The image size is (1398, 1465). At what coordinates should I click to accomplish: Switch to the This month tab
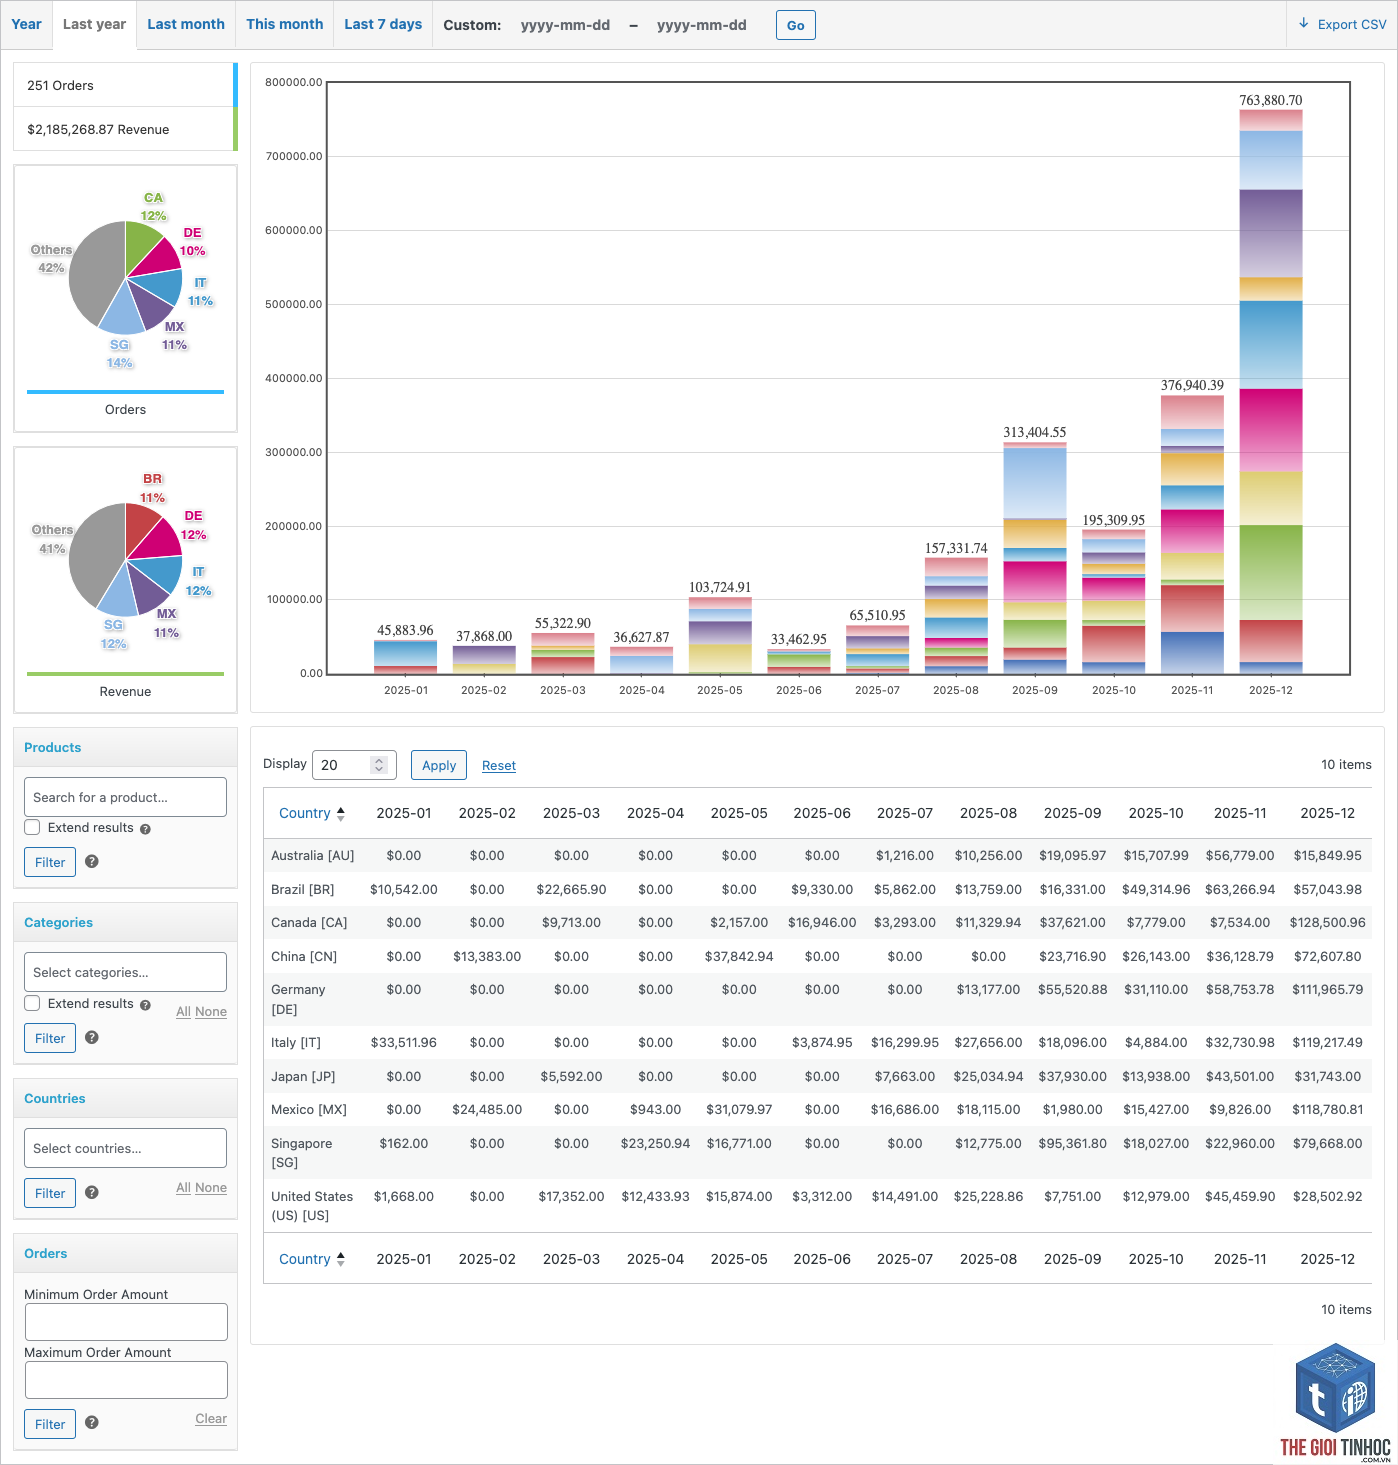point(285,24)
